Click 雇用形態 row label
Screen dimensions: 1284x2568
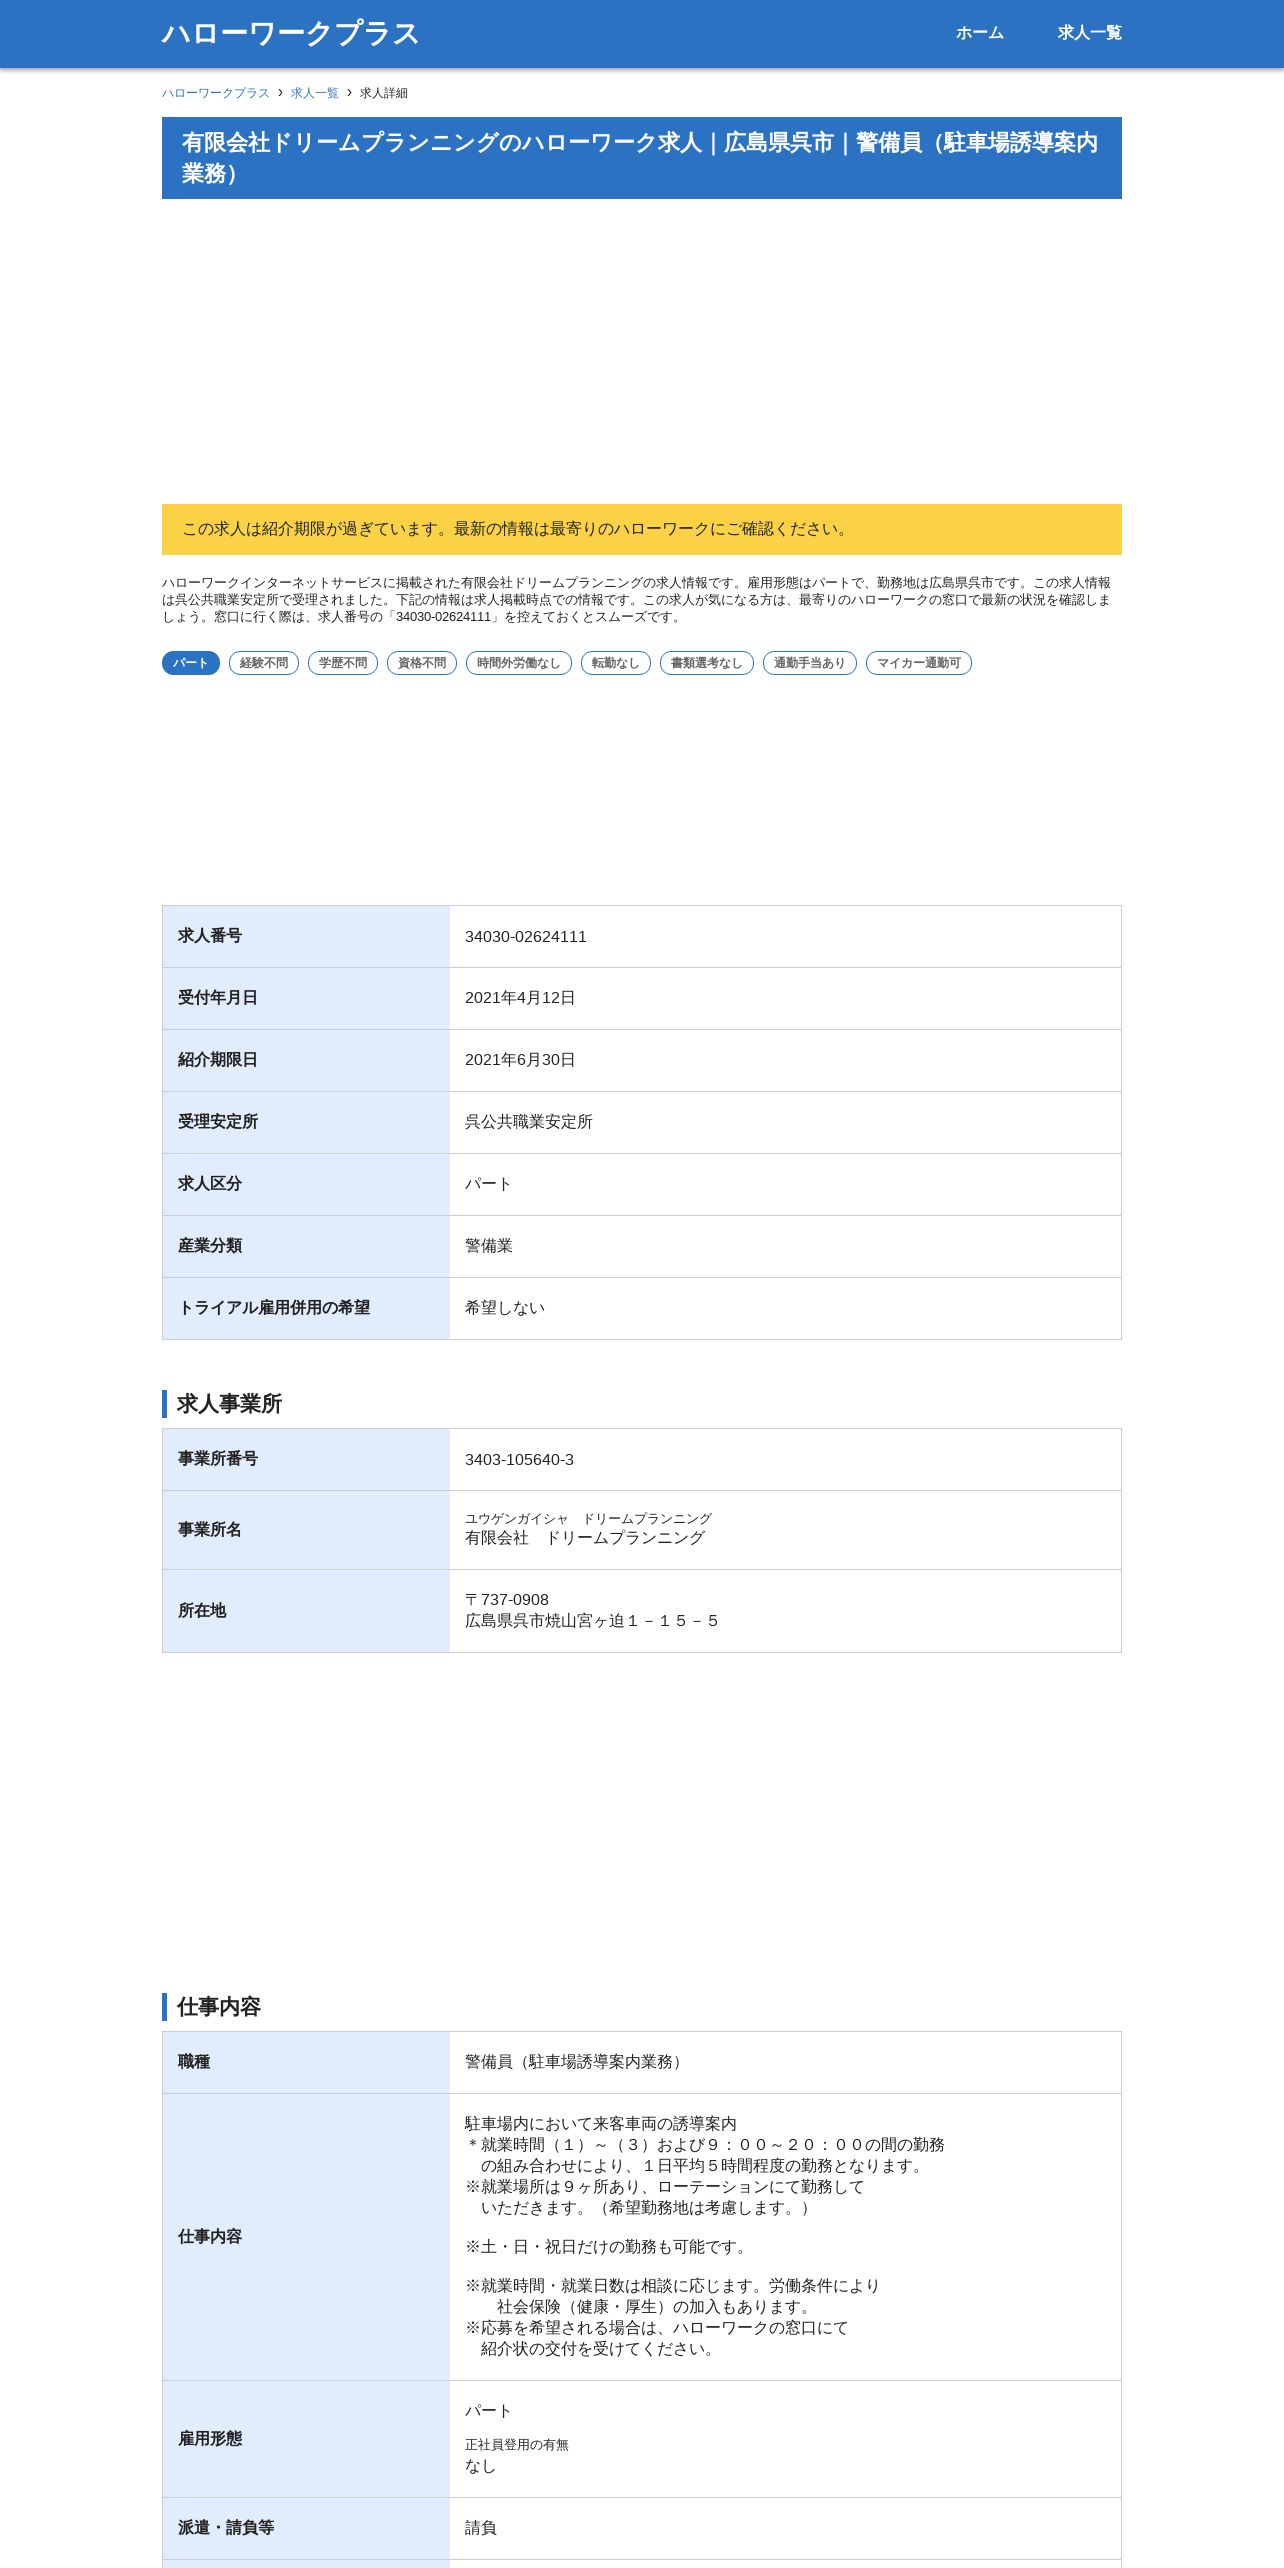click(210, 2439)
